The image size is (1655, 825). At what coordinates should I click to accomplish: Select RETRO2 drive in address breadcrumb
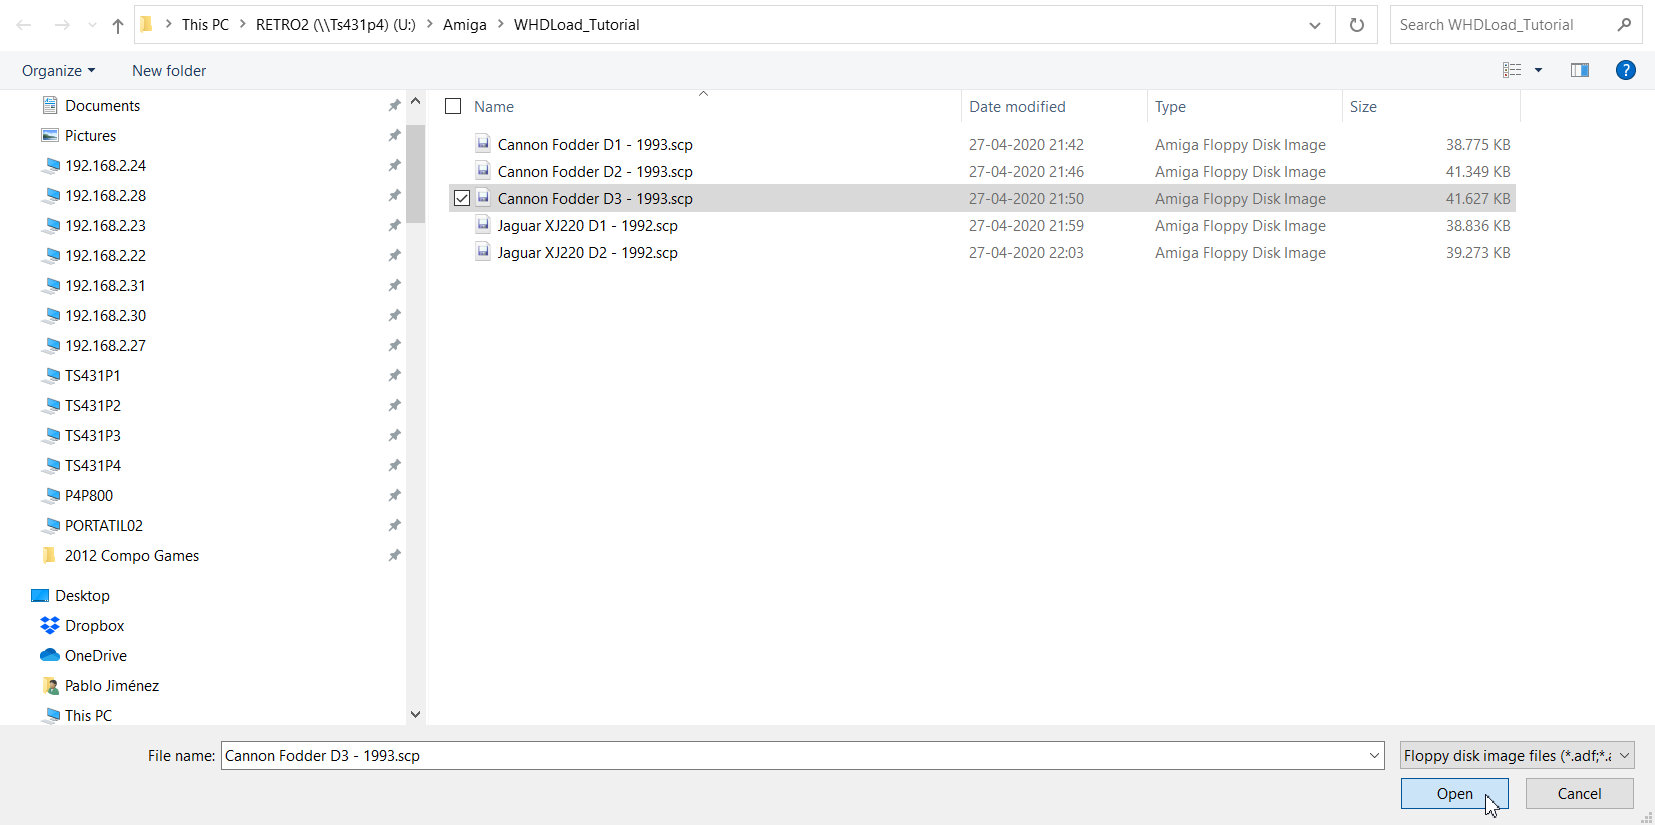(x=336, y=25)
